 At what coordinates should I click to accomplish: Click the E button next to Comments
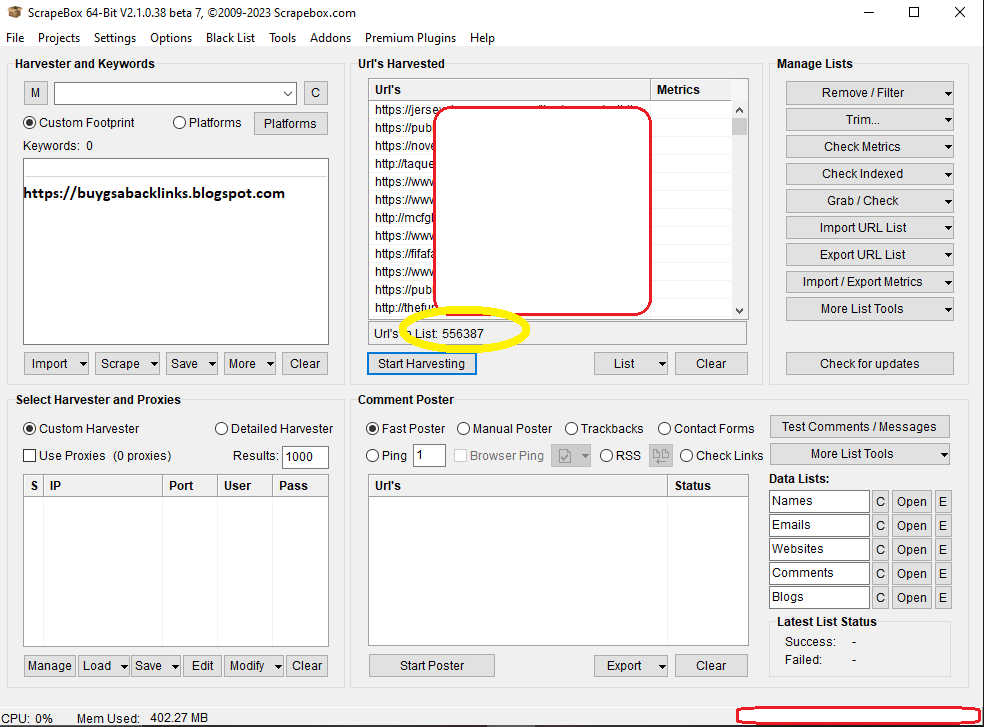tap(943, 573)
